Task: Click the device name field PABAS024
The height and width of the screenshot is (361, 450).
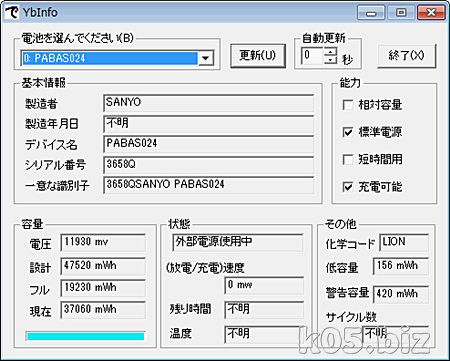Action: coord(208,144)
